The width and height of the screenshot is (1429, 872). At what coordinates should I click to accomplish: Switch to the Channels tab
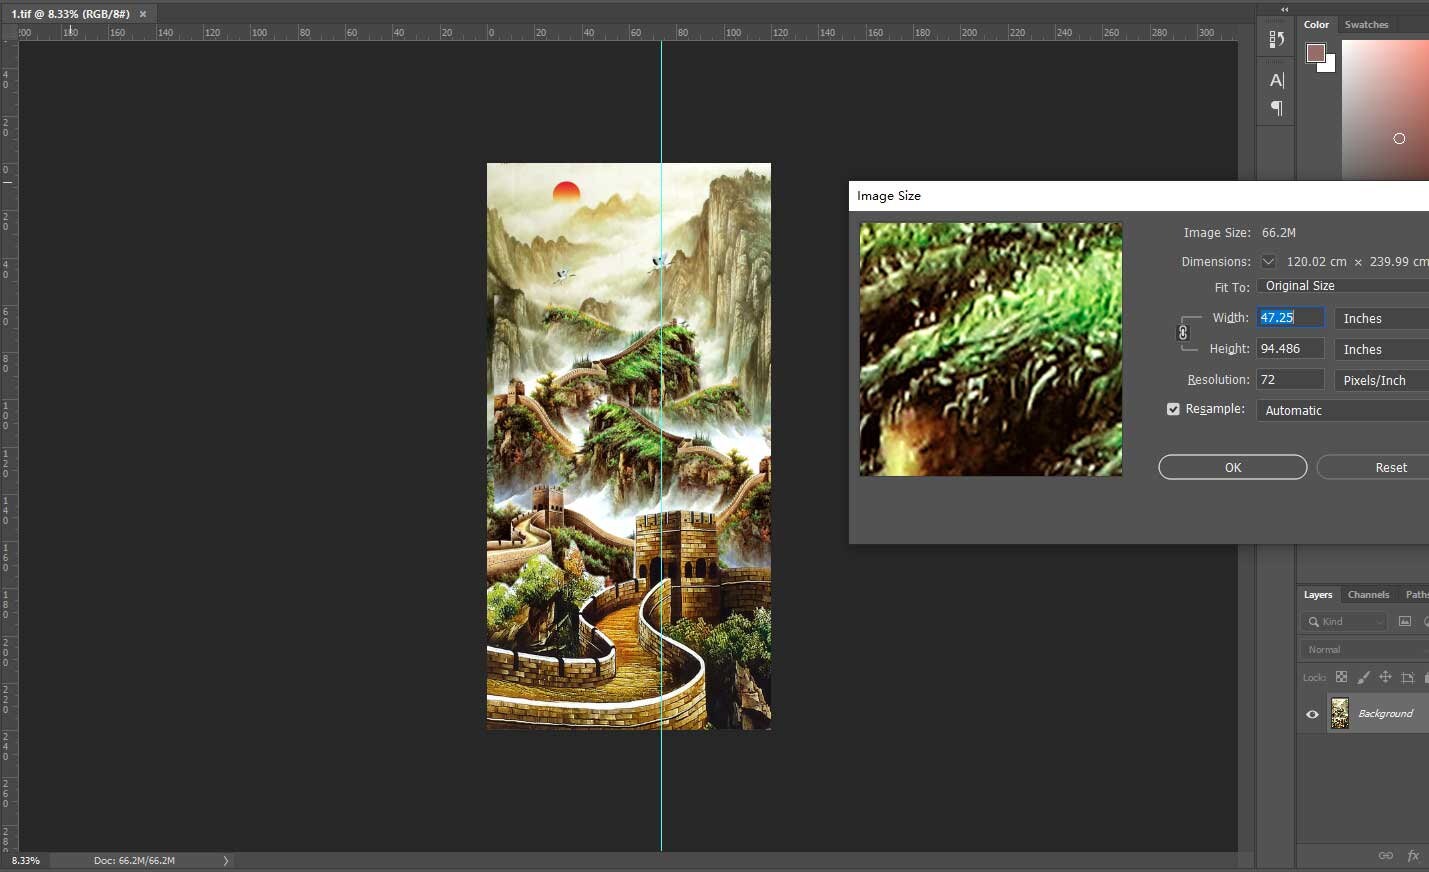(1368, 594)
